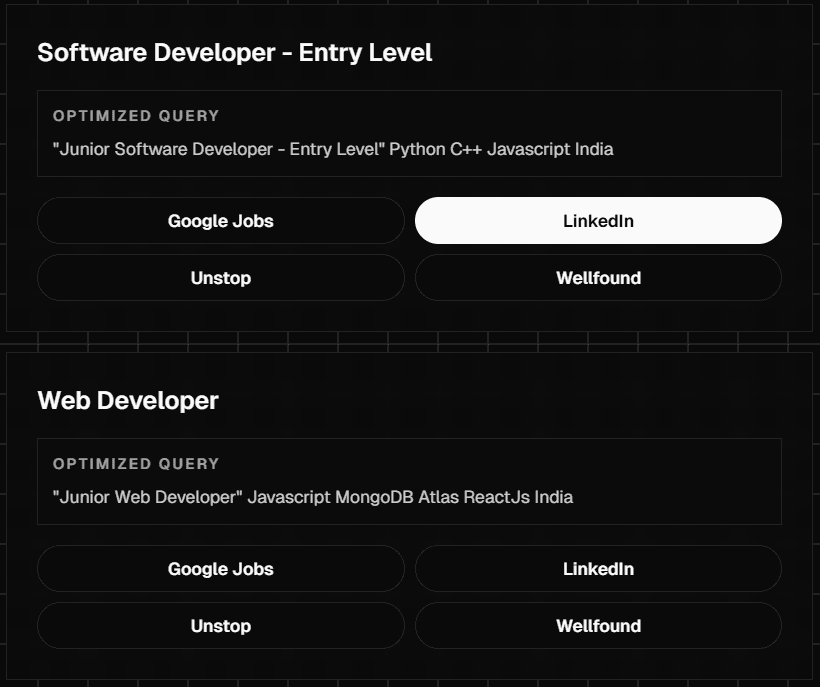Image resolution: width=820 pixels, height=687 pixels.
Task: Open Google Jobs for Web Developer
Action: point(221,569)
